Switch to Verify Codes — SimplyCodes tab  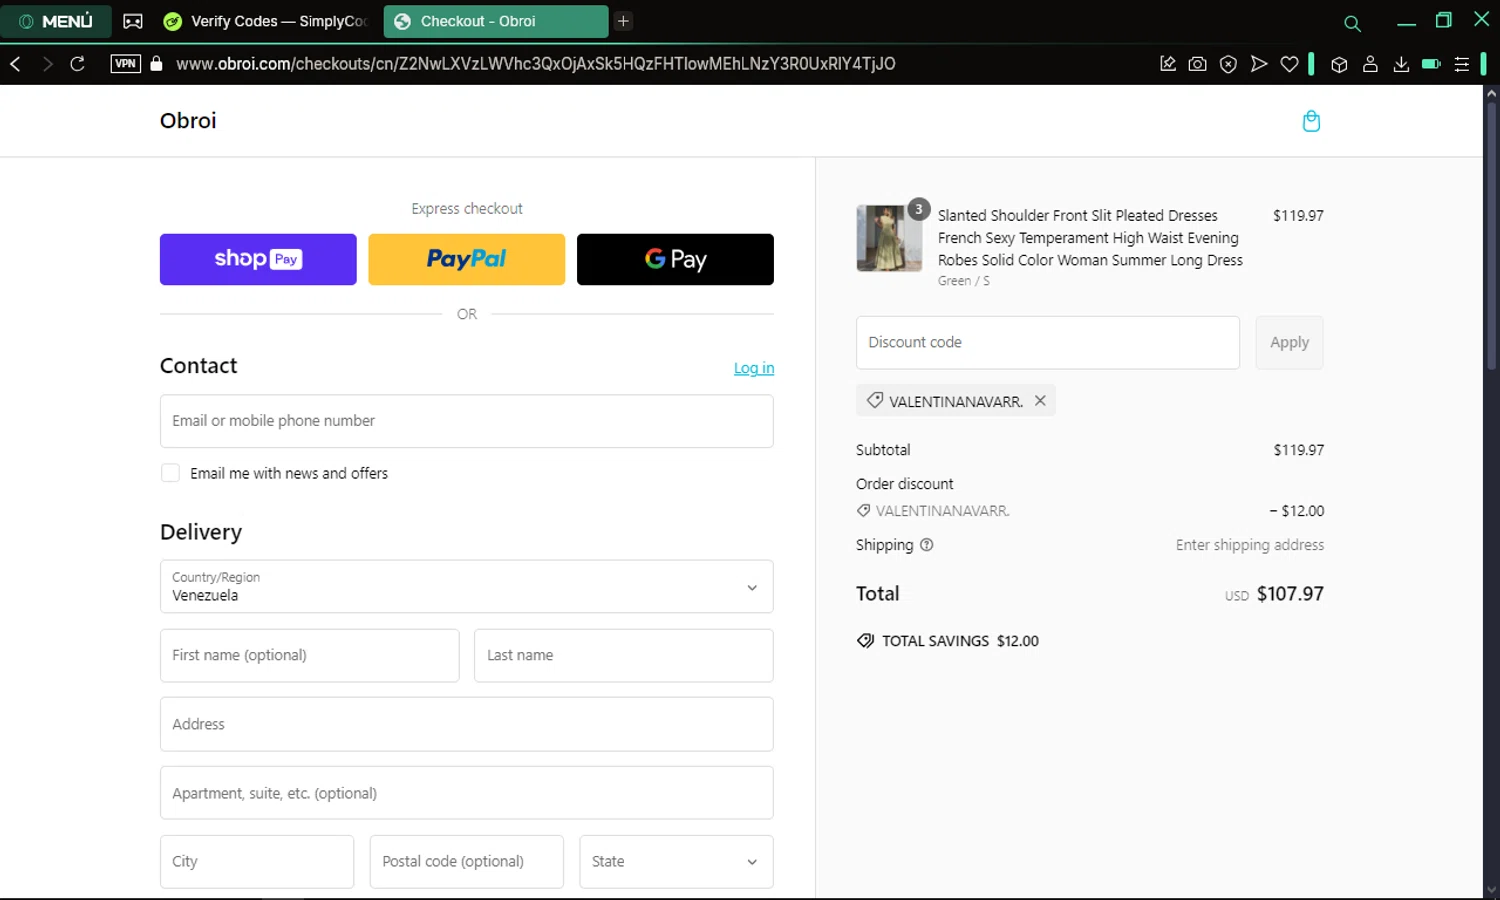[x=266, y=21]
